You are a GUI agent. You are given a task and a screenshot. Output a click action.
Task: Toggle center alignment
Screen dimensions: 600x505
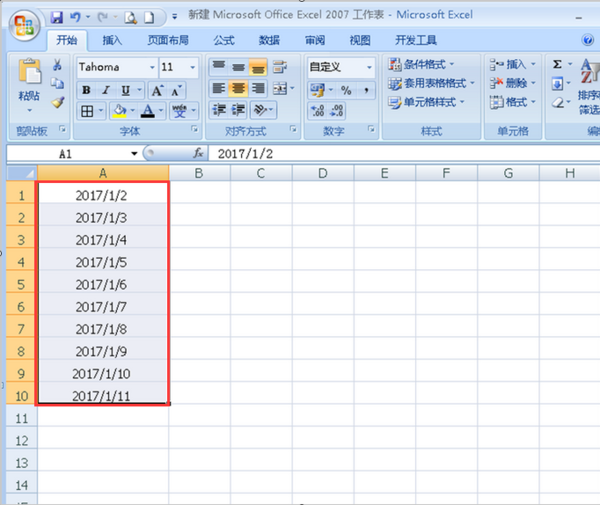(x=238, y=89)
